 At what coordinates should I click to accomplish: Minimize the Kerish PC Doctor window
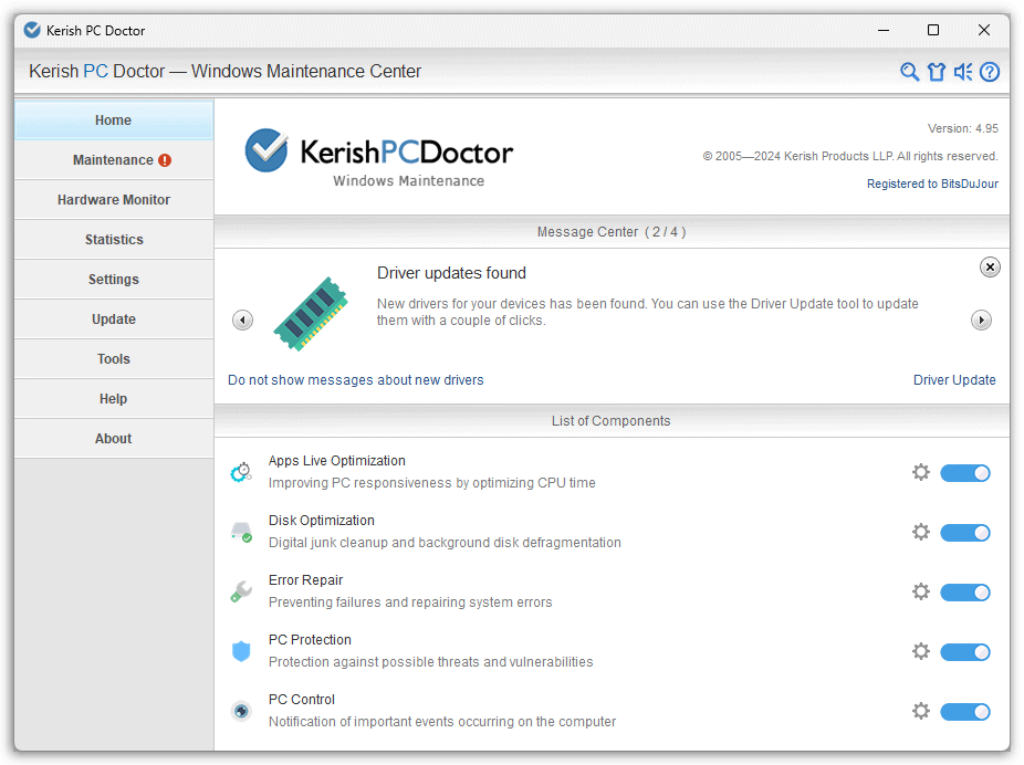coord(884,30)
